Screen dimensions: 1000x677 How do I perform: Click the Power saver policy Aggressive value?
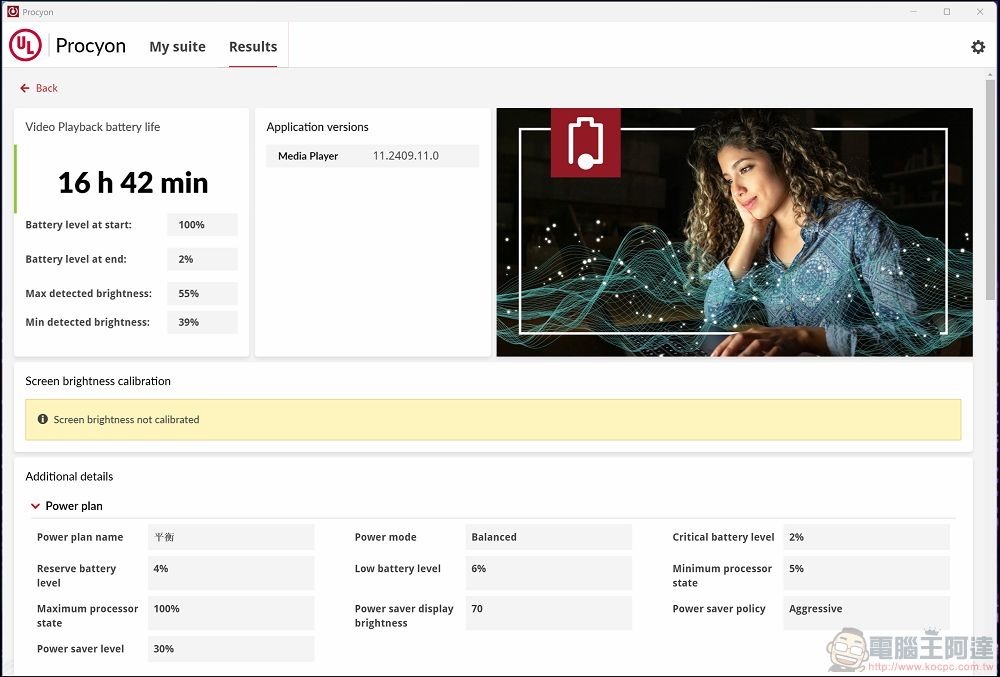coord(865,609)
